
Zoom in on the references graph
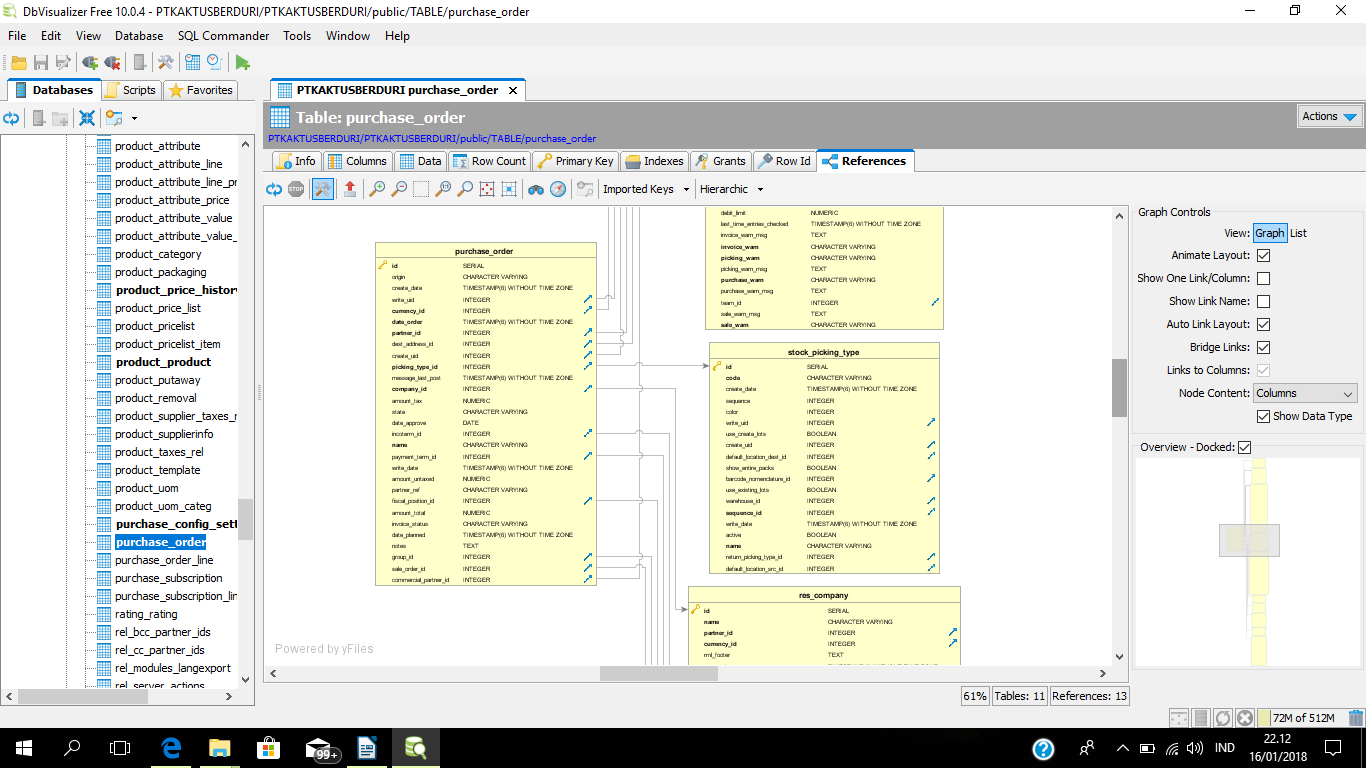coord(377,189)
